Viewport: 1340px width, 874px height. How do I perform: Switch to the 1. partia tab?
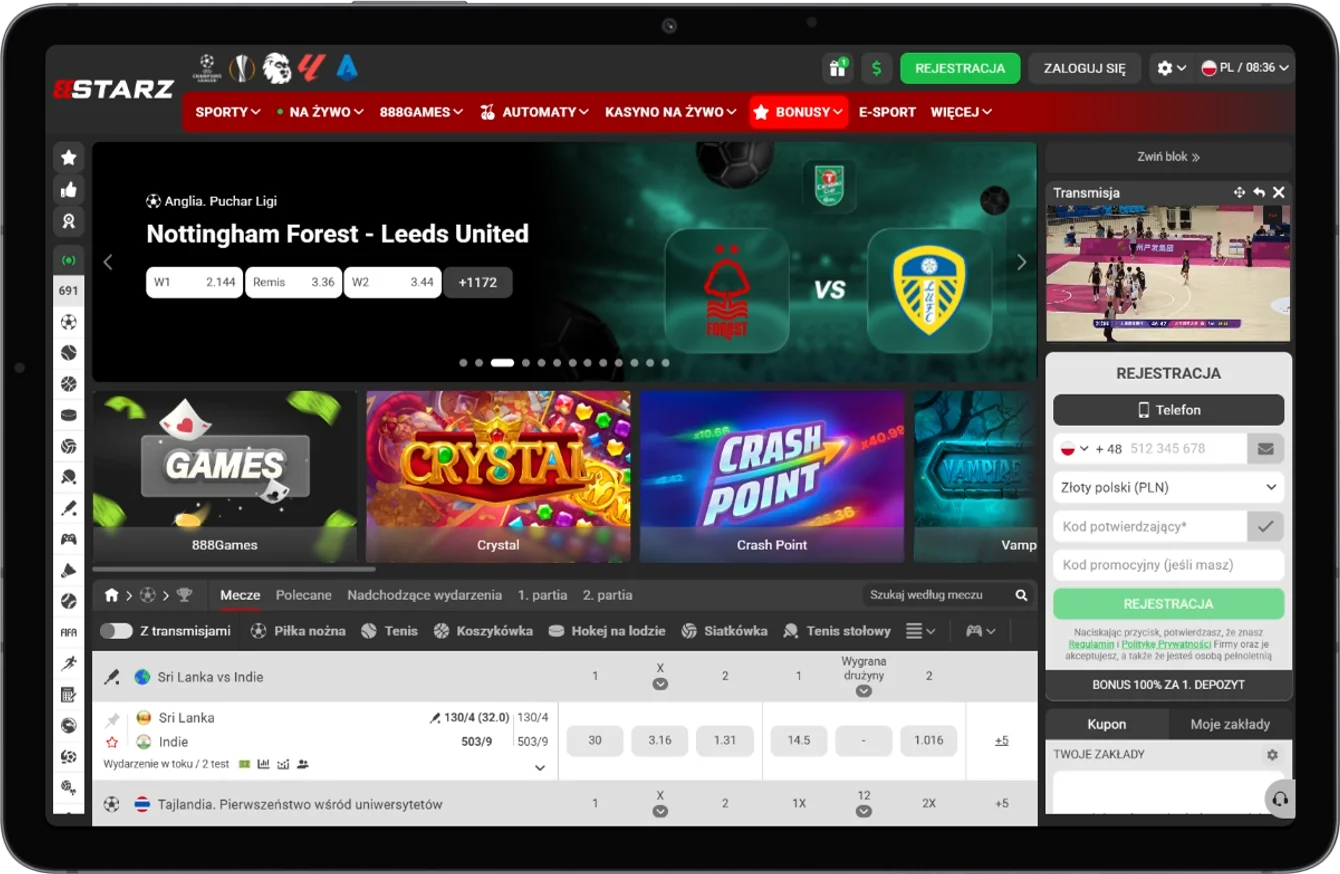[x=542, y=595]
